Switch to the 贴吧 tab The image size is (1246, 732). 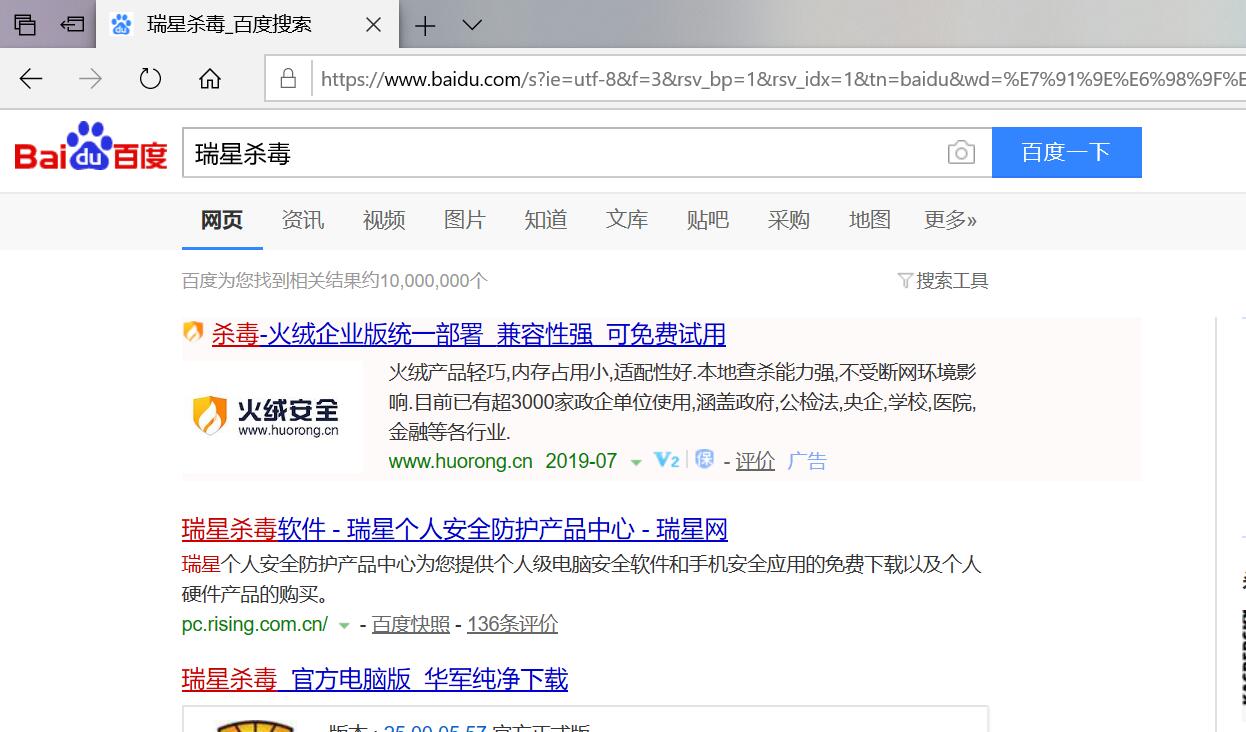708,220
